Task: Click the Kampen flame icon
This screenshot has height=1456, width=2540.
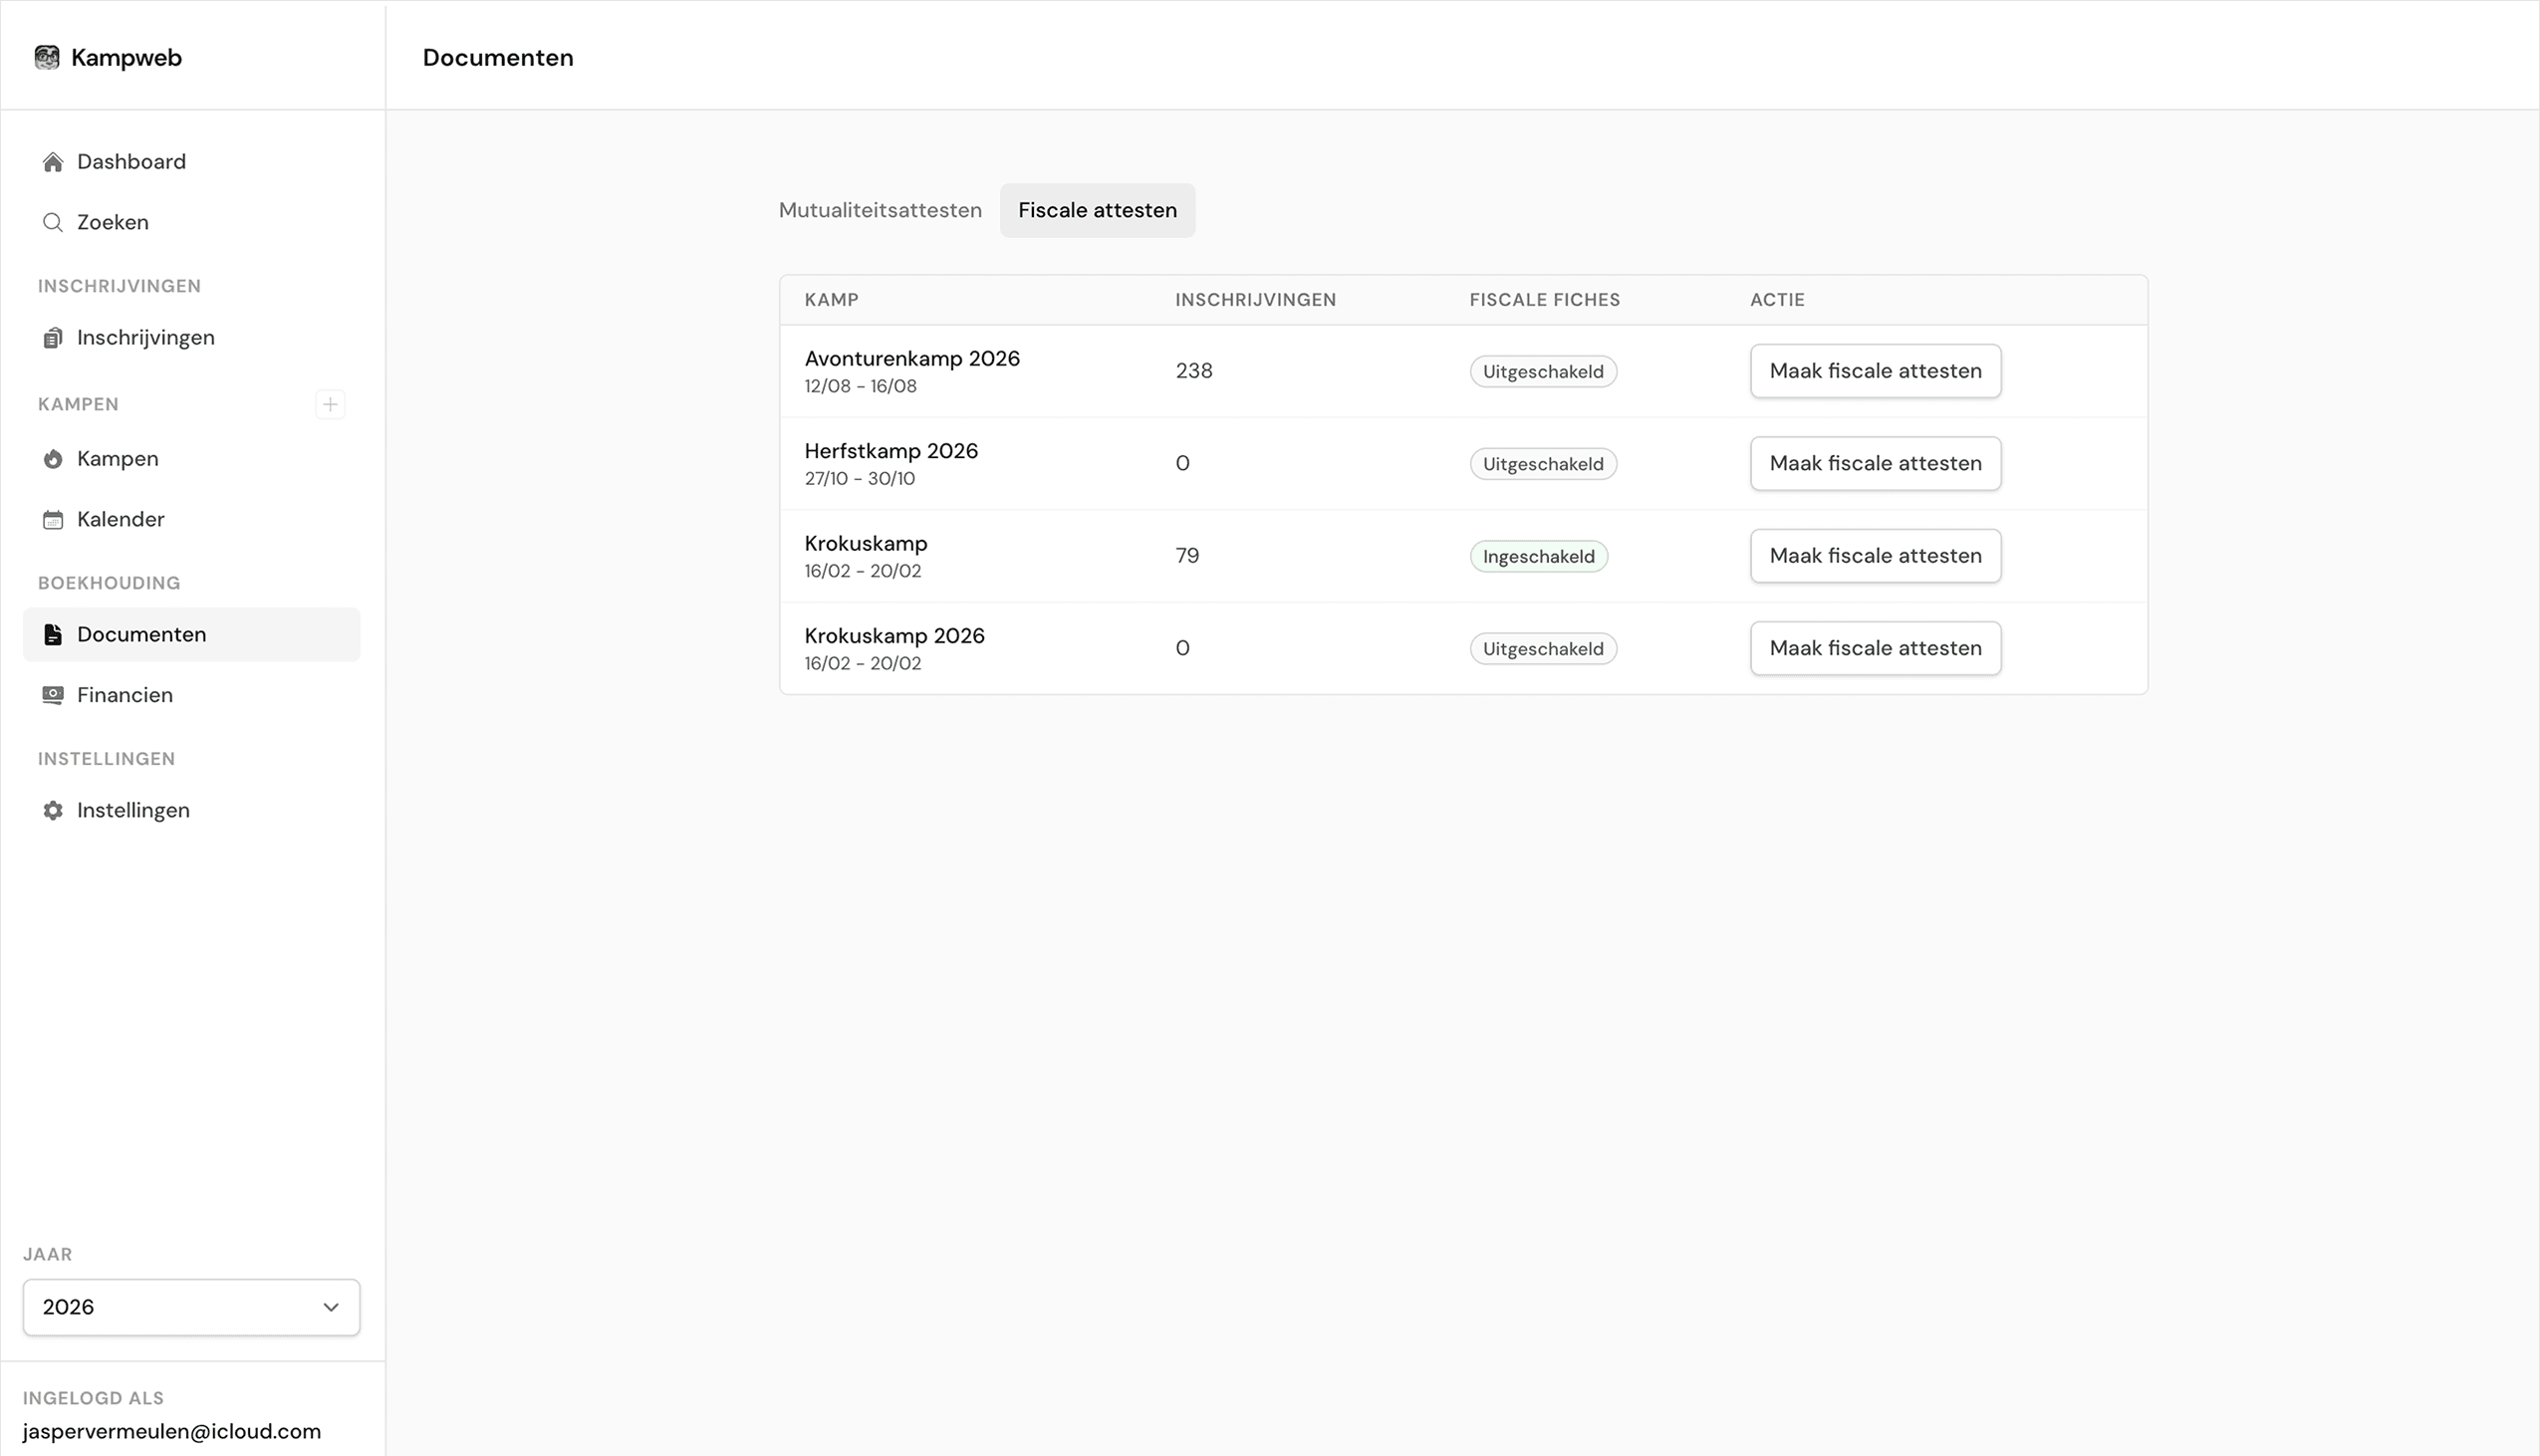Action: click(x=53, y=459)
